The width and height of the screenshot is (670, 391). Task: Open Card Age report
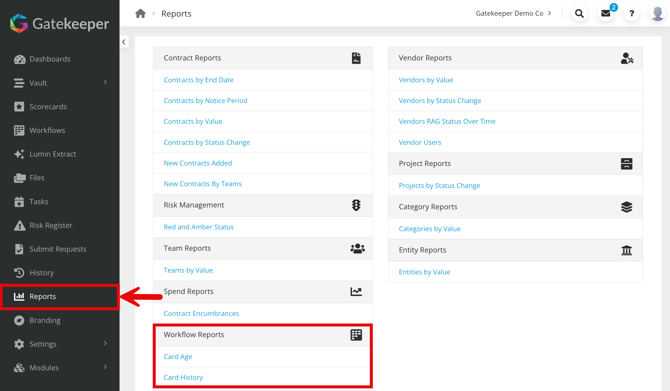[x=178, y=356]
